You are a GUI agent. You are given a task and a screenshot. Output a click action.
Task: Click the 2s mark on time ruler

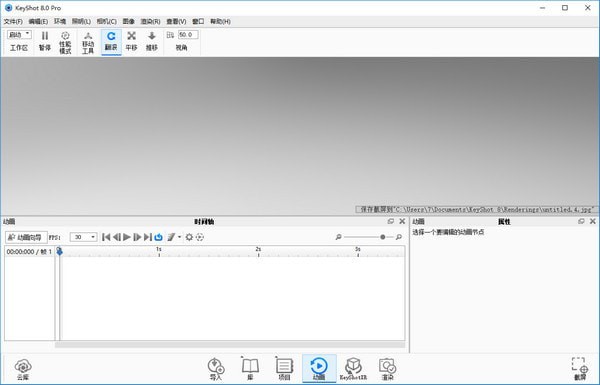click(x=258, y=250)
